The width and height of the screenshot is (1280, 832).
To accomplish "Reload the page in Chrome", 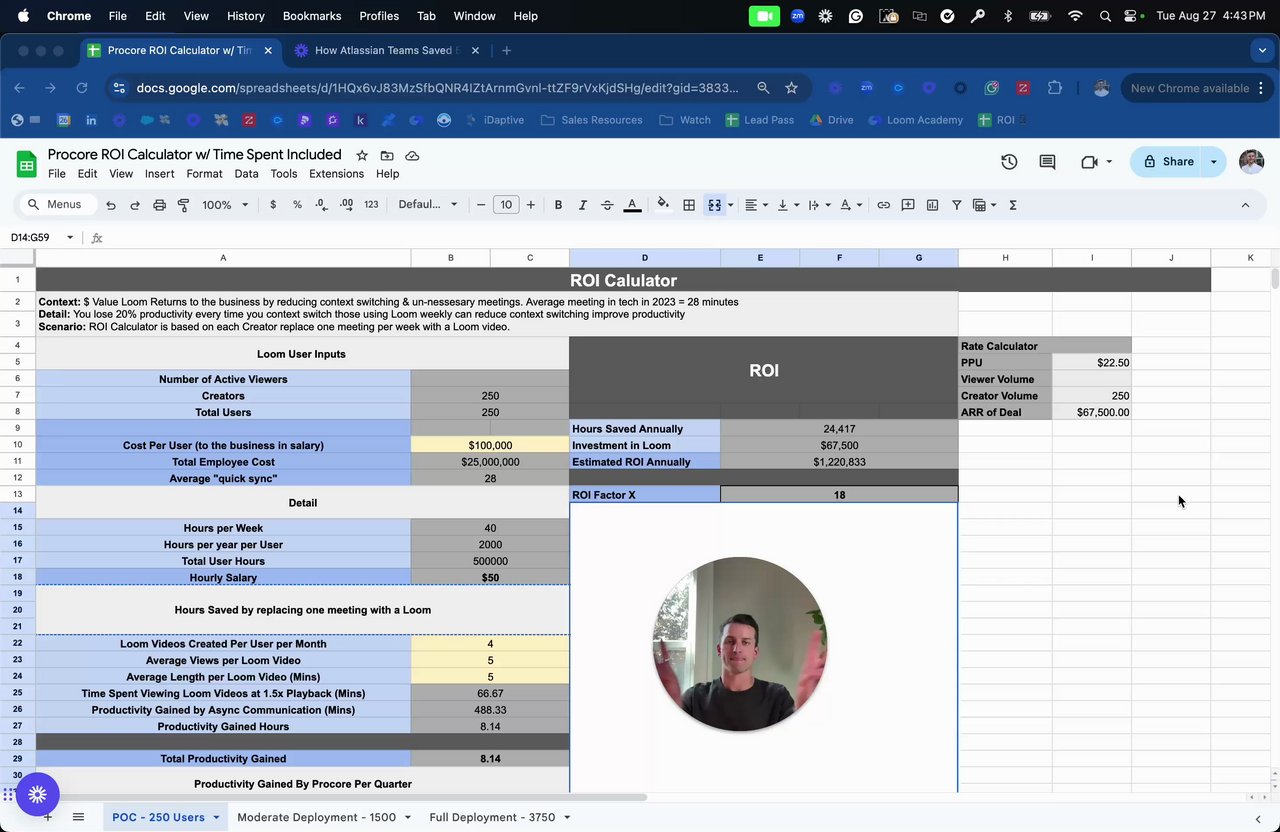I will click(82, 88).
